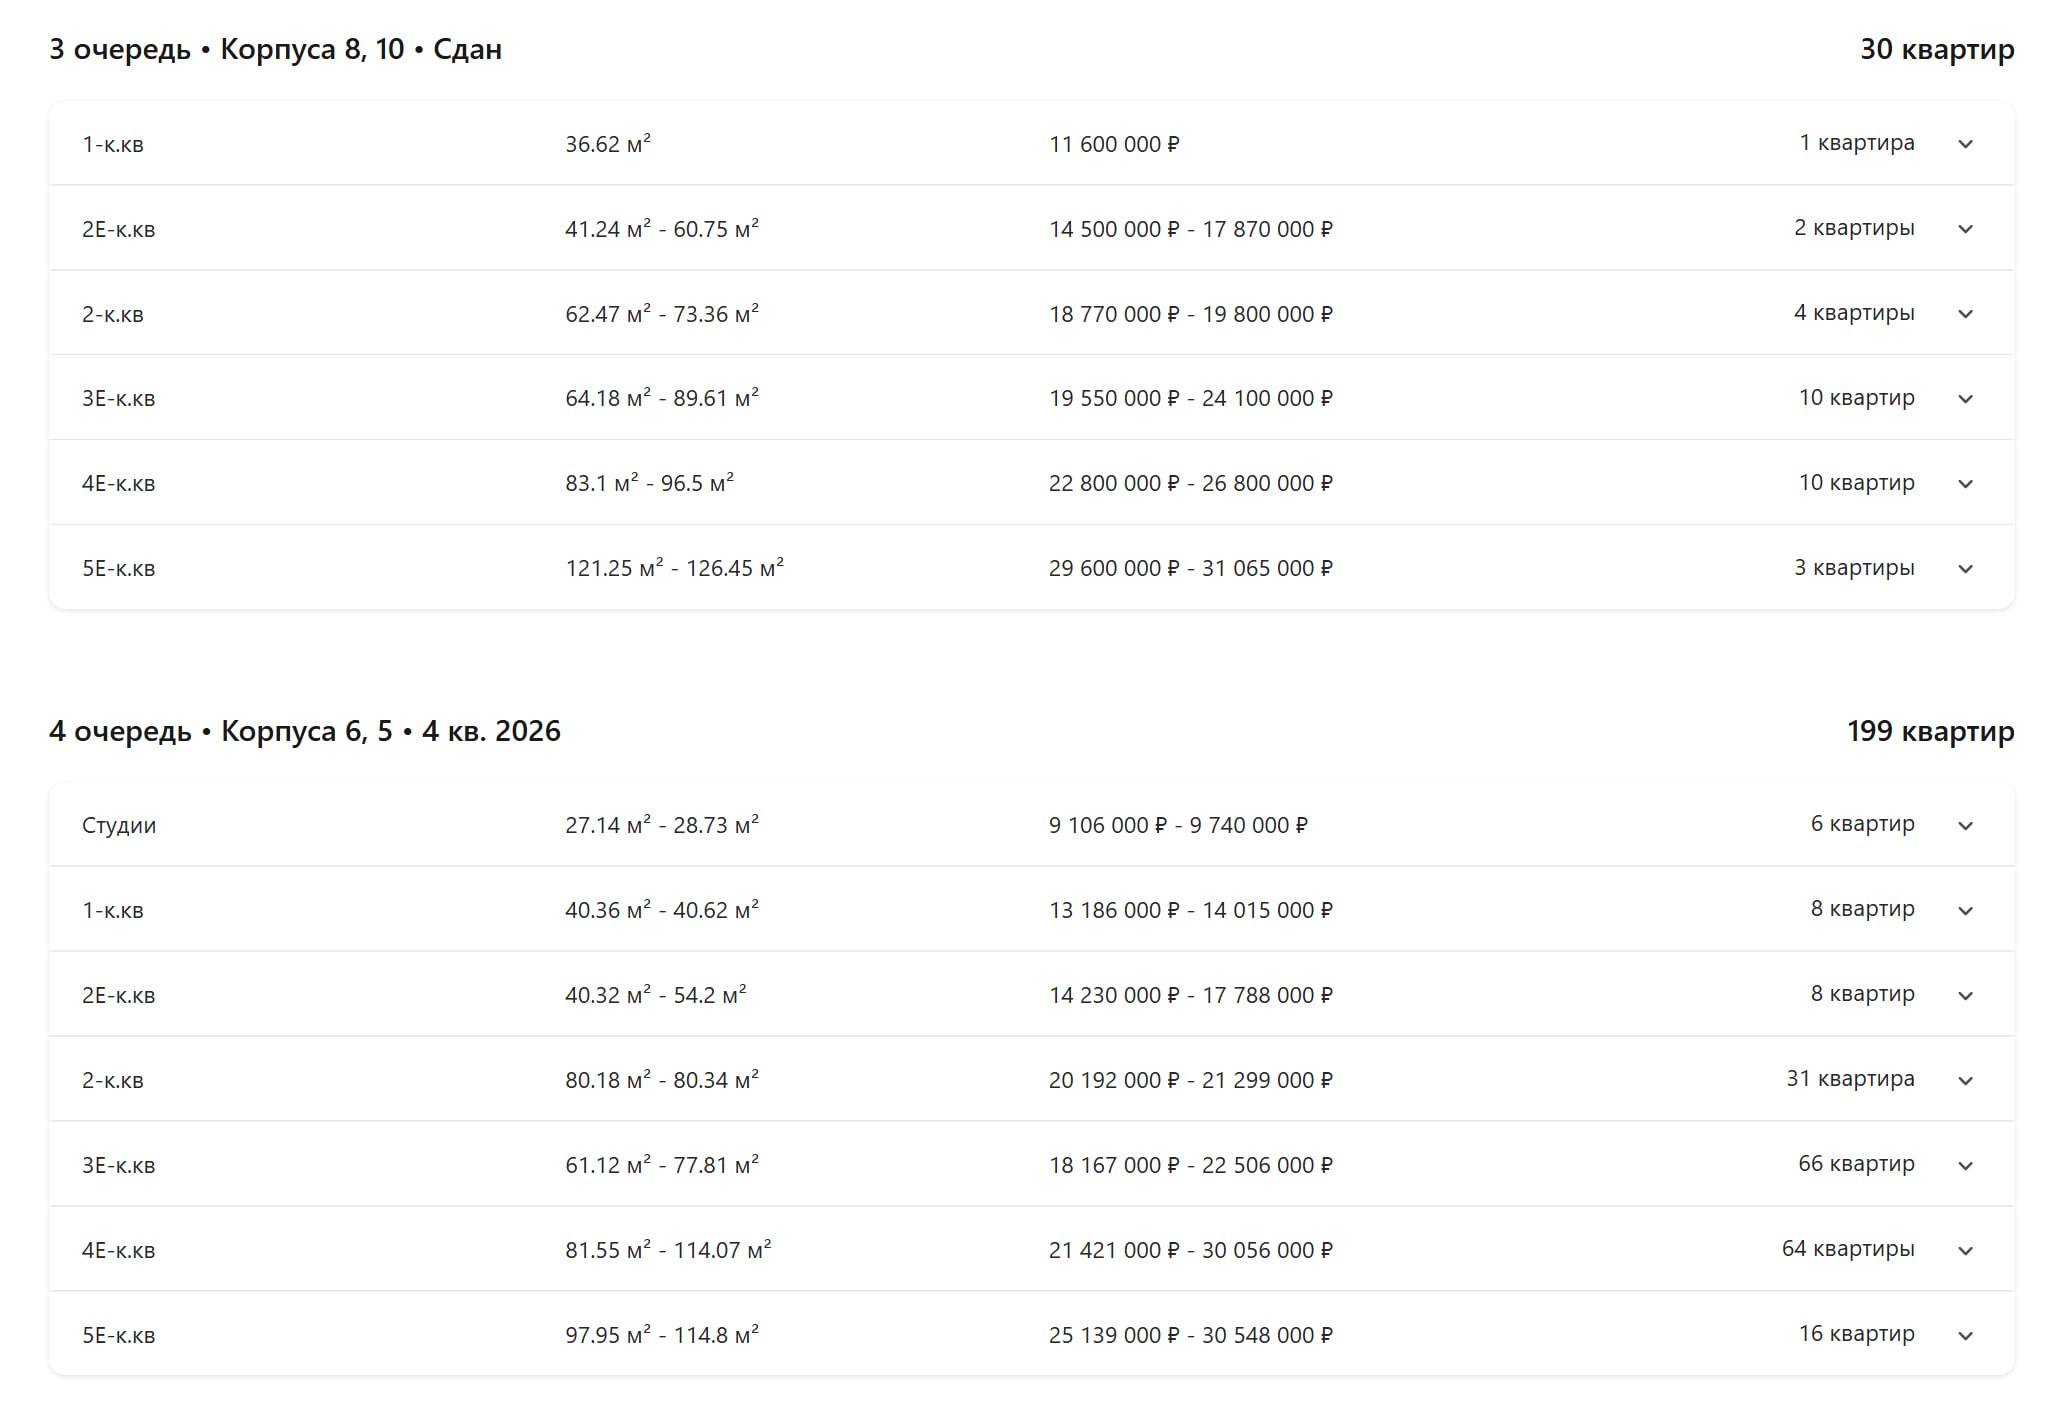Image resolution: width=2059 pixels, height=1423 pixels.
Task: Expand the 3Е-к.кв 66 квартир chevron
Action: pyautogui.click(x=1965, y=1166)
